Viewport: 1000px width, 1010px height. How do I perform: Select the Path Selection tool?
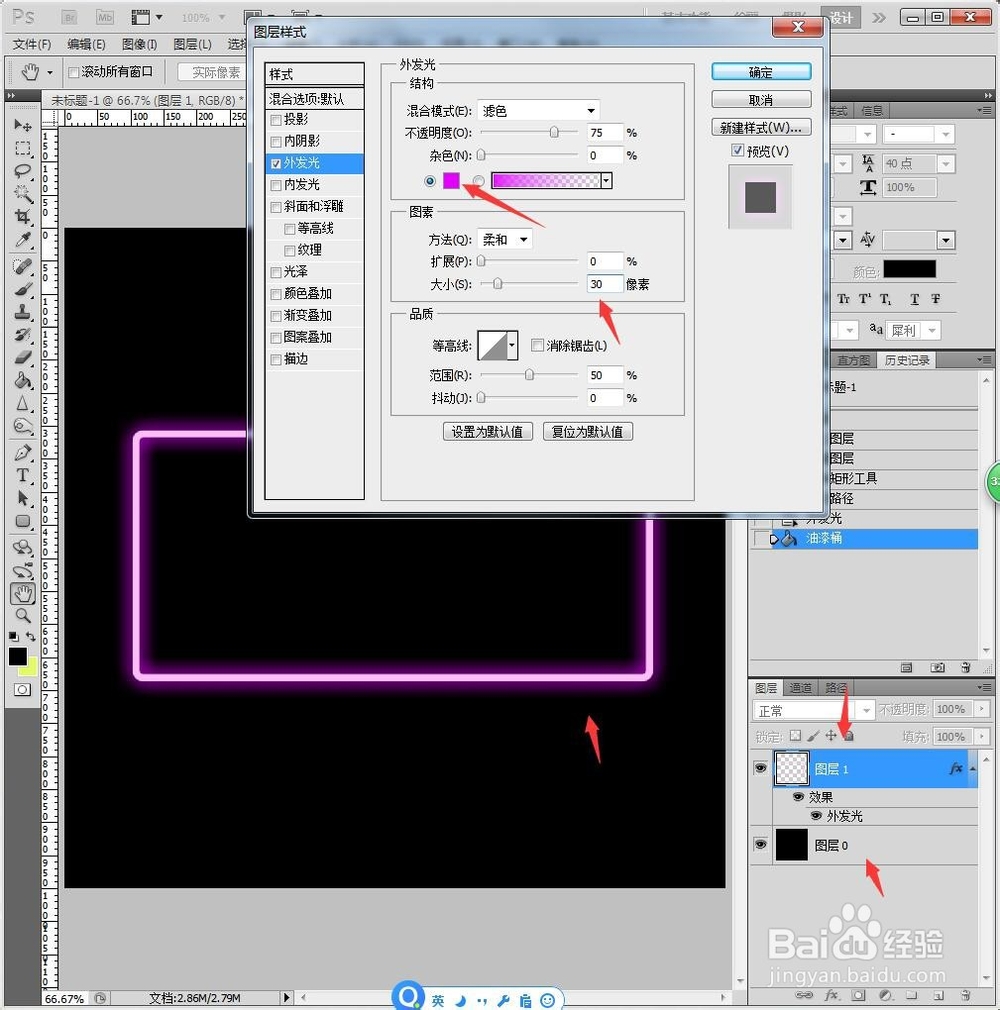tap(23, 498)
